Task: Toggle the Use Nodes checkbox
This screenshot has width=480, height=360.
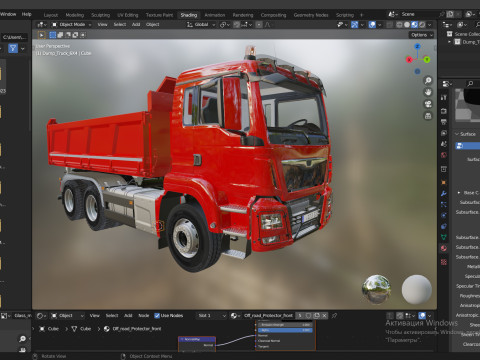Action: (157, 315)
